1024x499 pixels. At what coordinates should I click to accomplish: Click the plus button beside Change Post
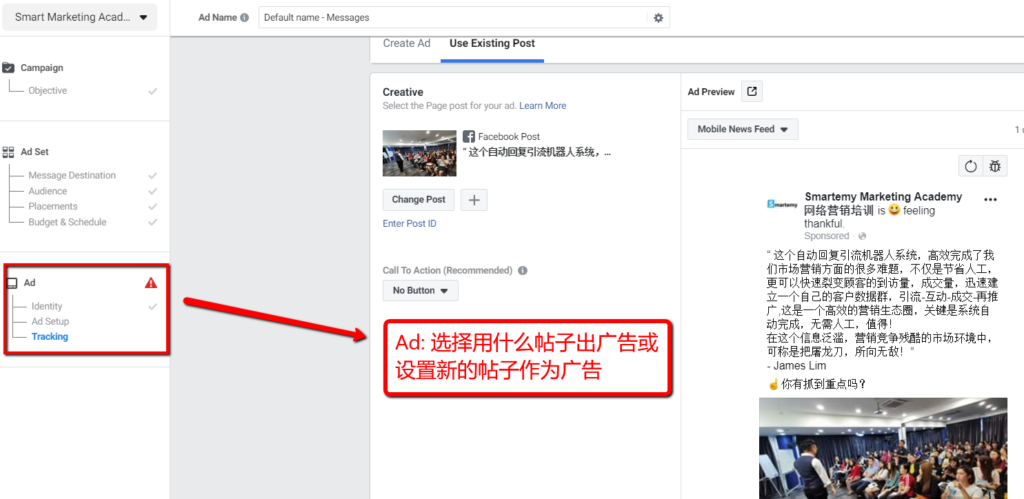474,200
